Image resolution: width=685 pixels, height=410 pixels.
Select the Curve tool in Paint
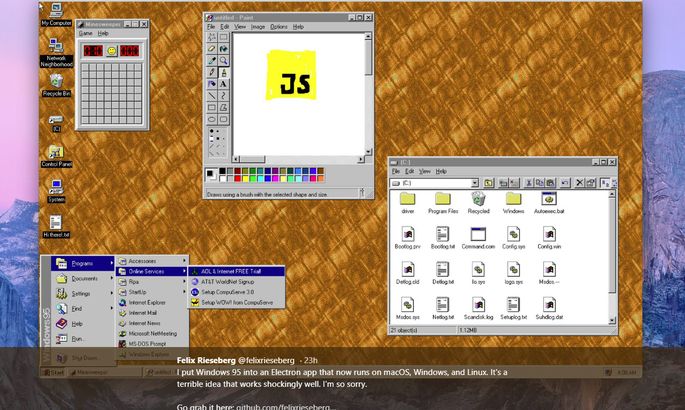[223, 96]
